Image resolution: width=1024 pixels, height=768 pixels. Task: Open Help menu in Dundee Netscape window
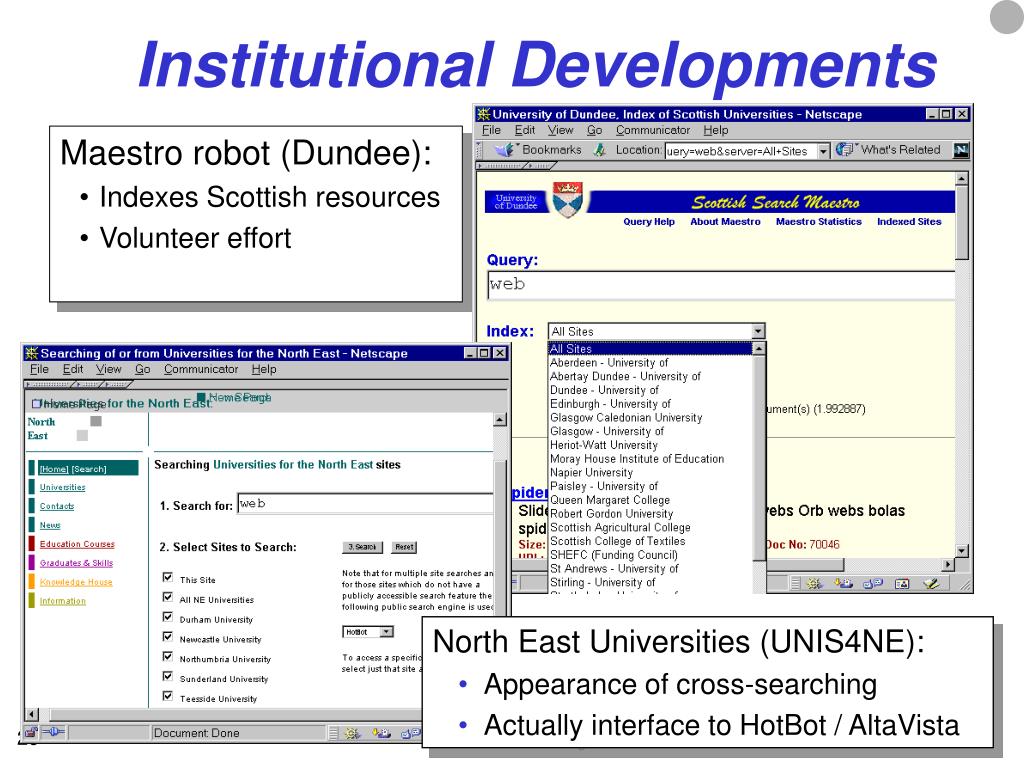(716, 130)
